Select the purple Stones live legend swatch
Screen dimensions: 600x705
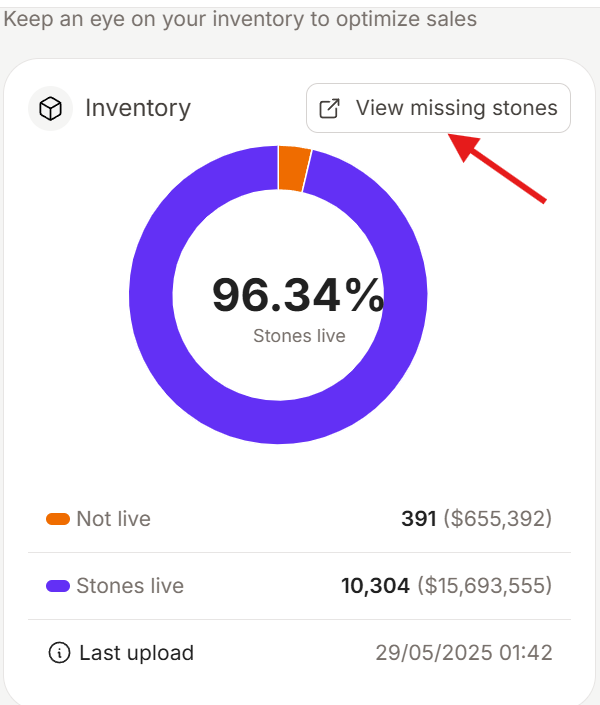point(58,586)
